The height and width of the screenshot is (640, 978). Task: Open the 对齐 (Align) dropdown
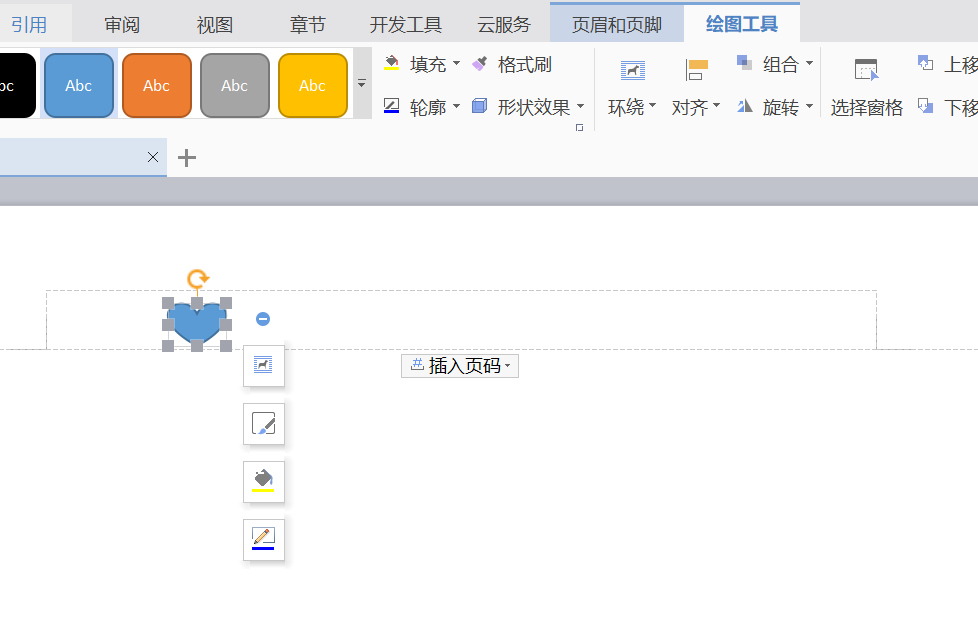695,106
